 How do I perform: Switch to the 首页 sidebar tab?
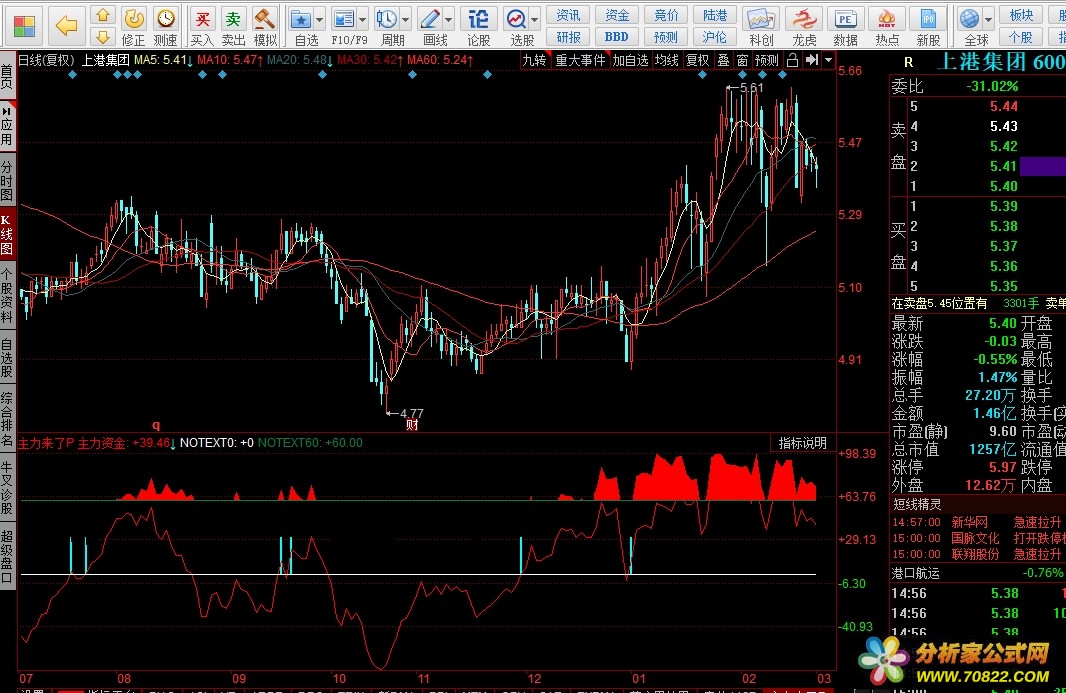pos(7,77)
